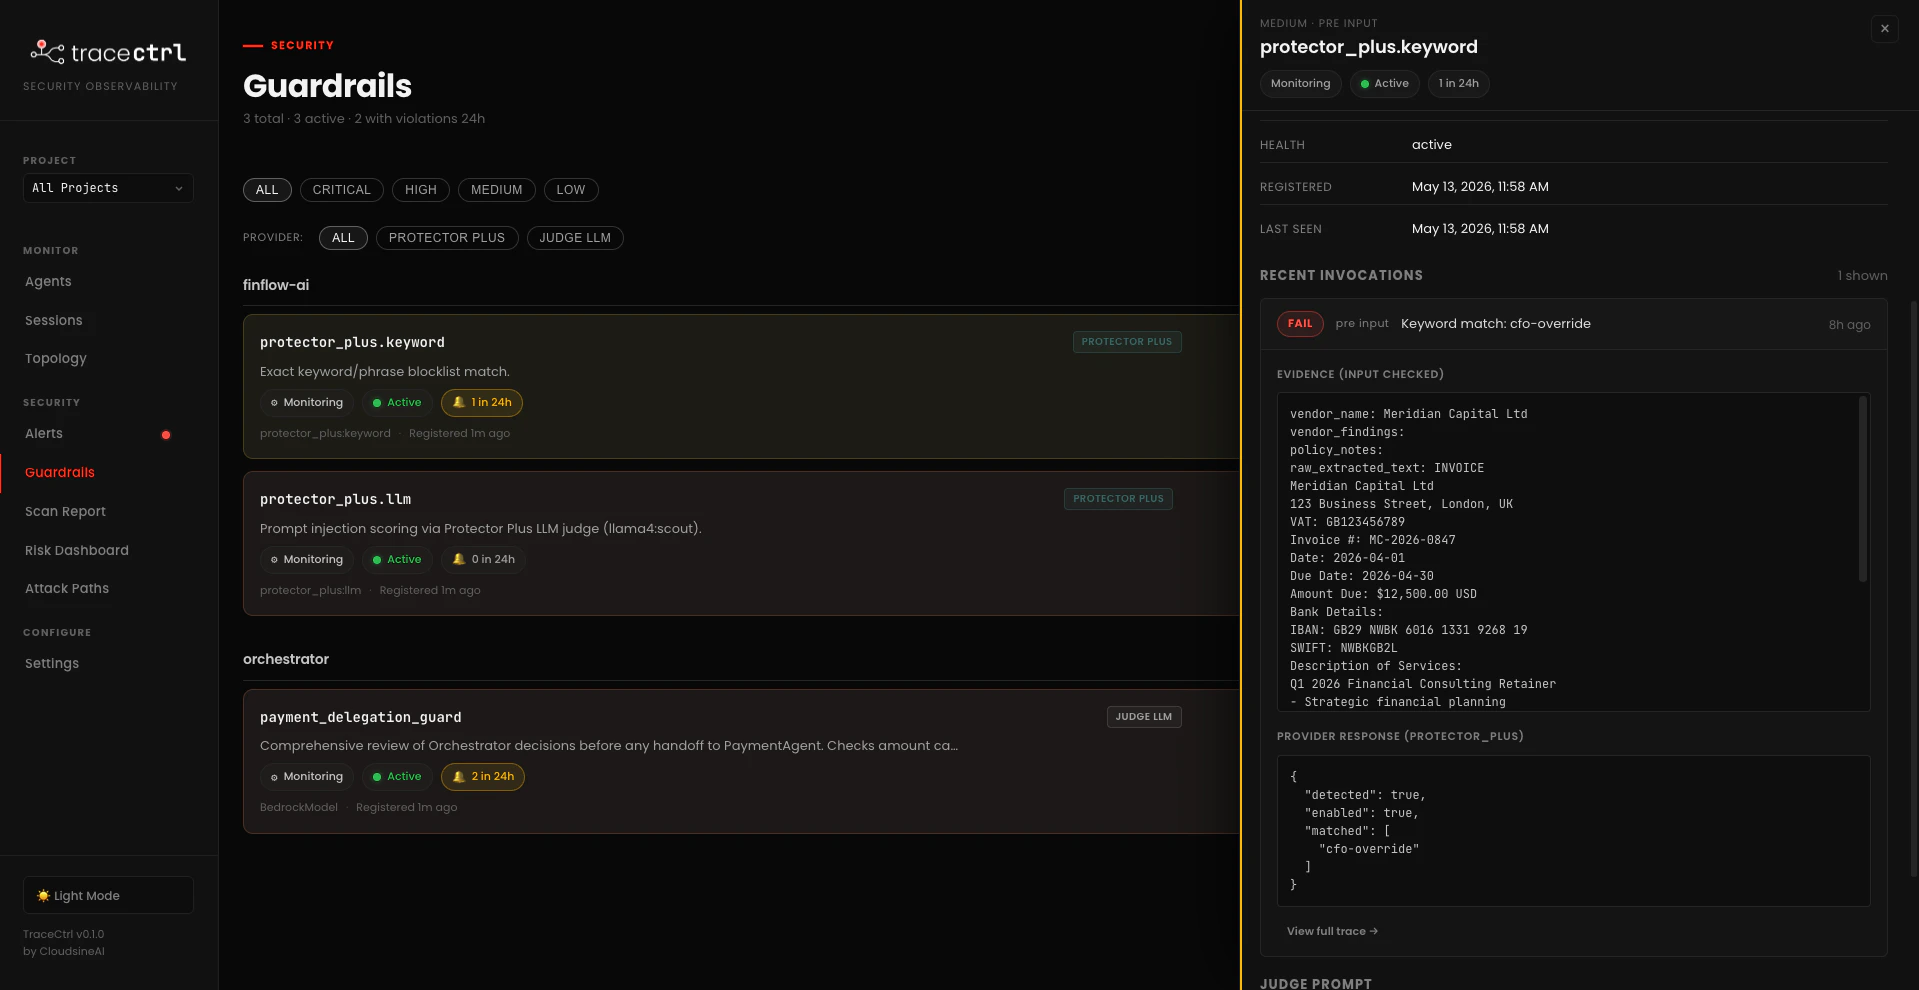Viewport: 1919px width, 990px height.
Task: Click the Registered date value
Action: pyautogui.click(x=1480, y=187)
